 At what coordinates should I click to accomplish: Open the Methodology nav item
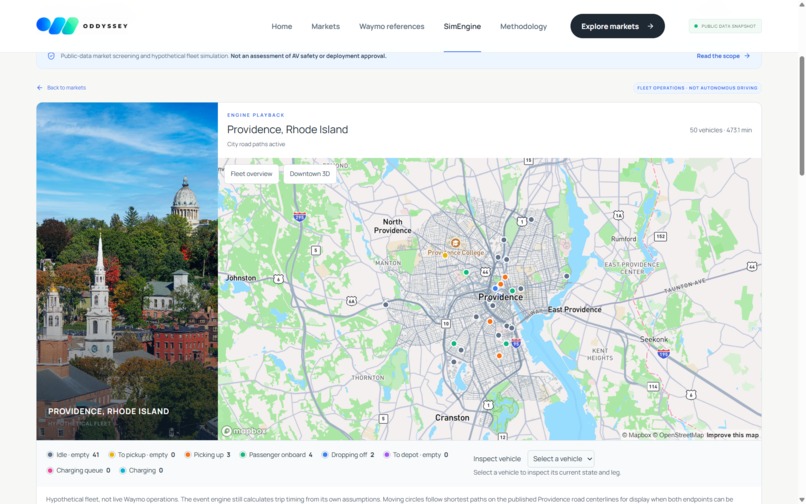click(x=523, y=26)
